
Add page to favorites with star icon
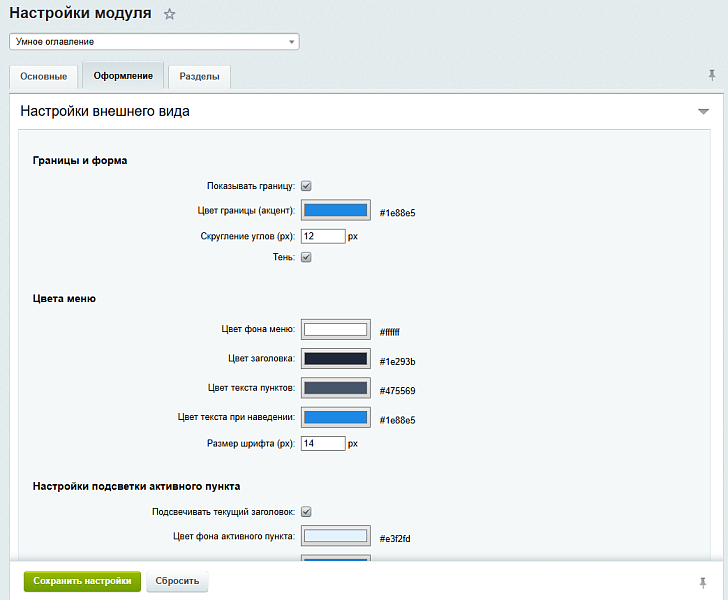(x=170, y=15)
